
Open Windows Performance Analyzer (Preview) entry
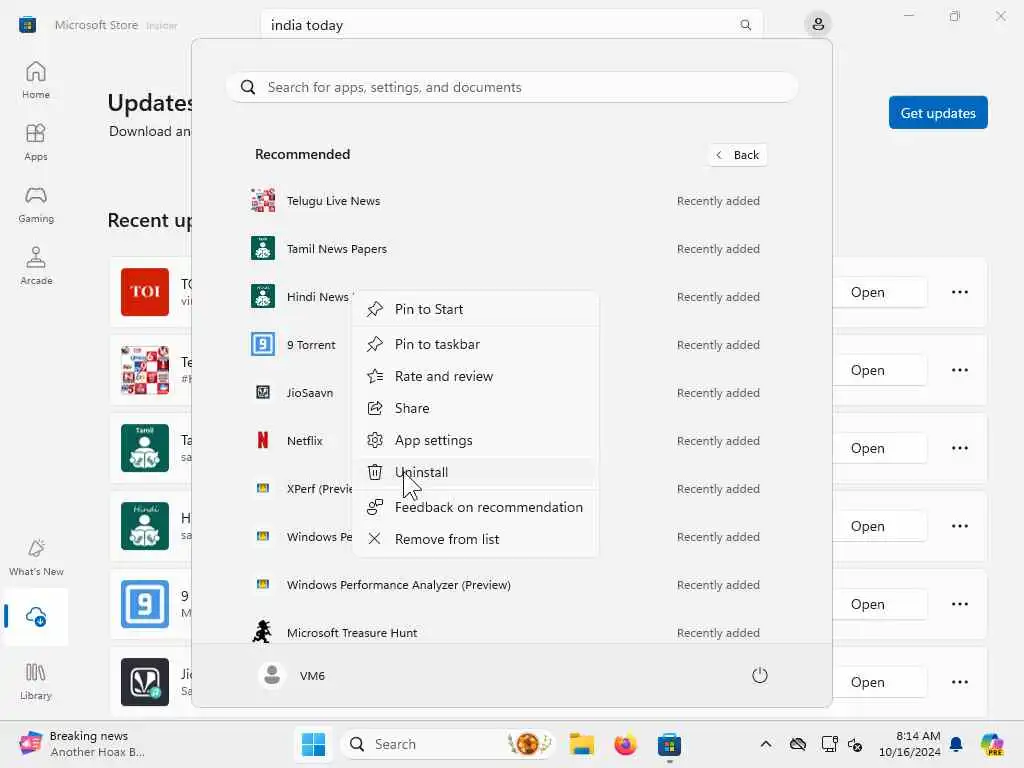click(x=506, y=584)
